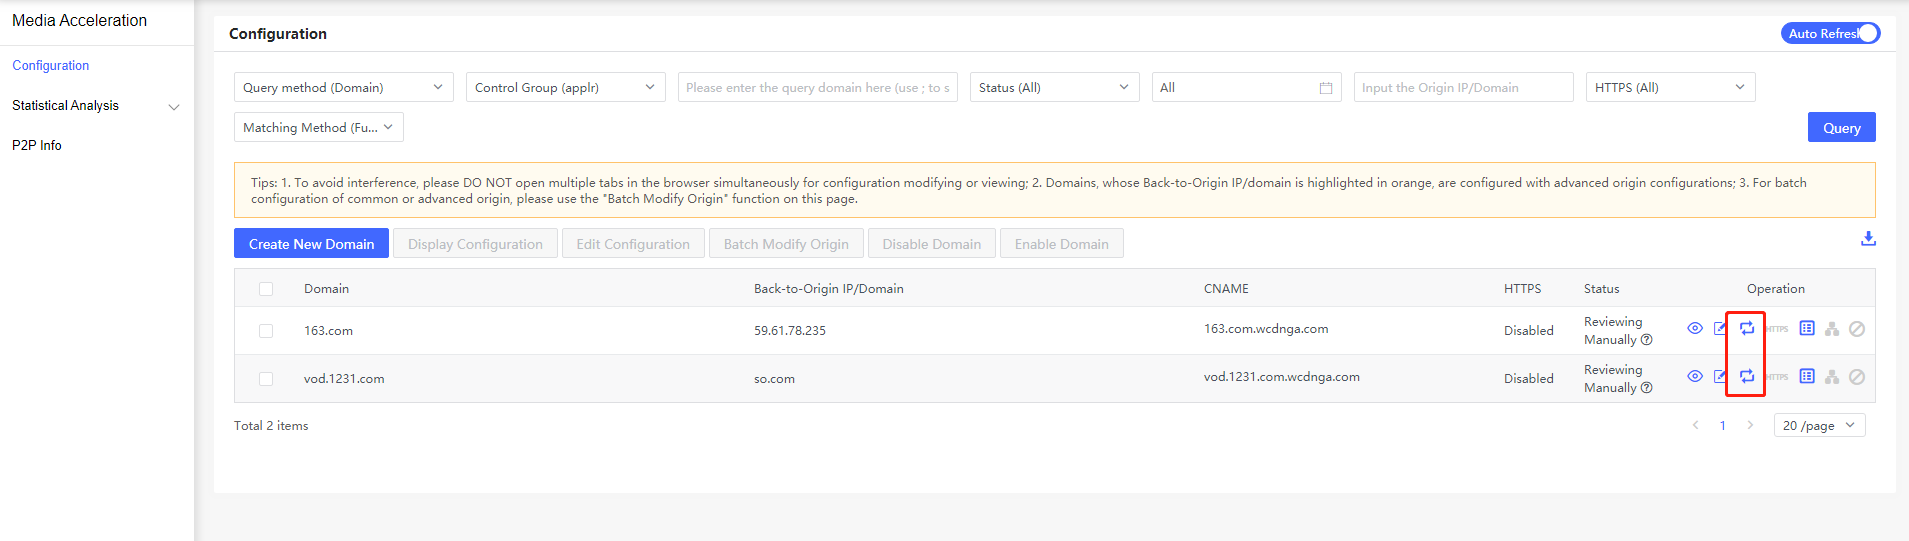Open the 20 /page pagination dropdown
Viewport: 1909px width, 541px height.
click(1818, 426)
